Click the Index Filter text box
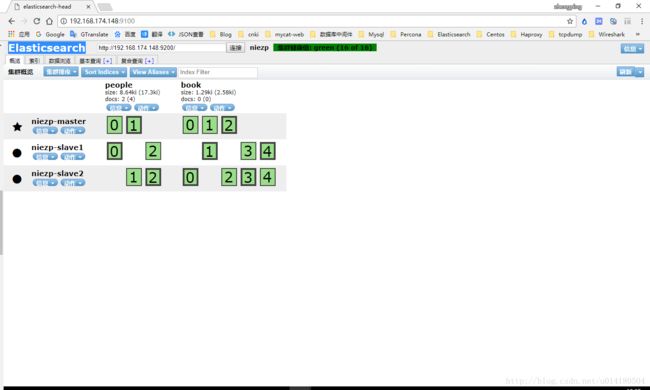This screenshot has width=650, height=390. [218, 72]
